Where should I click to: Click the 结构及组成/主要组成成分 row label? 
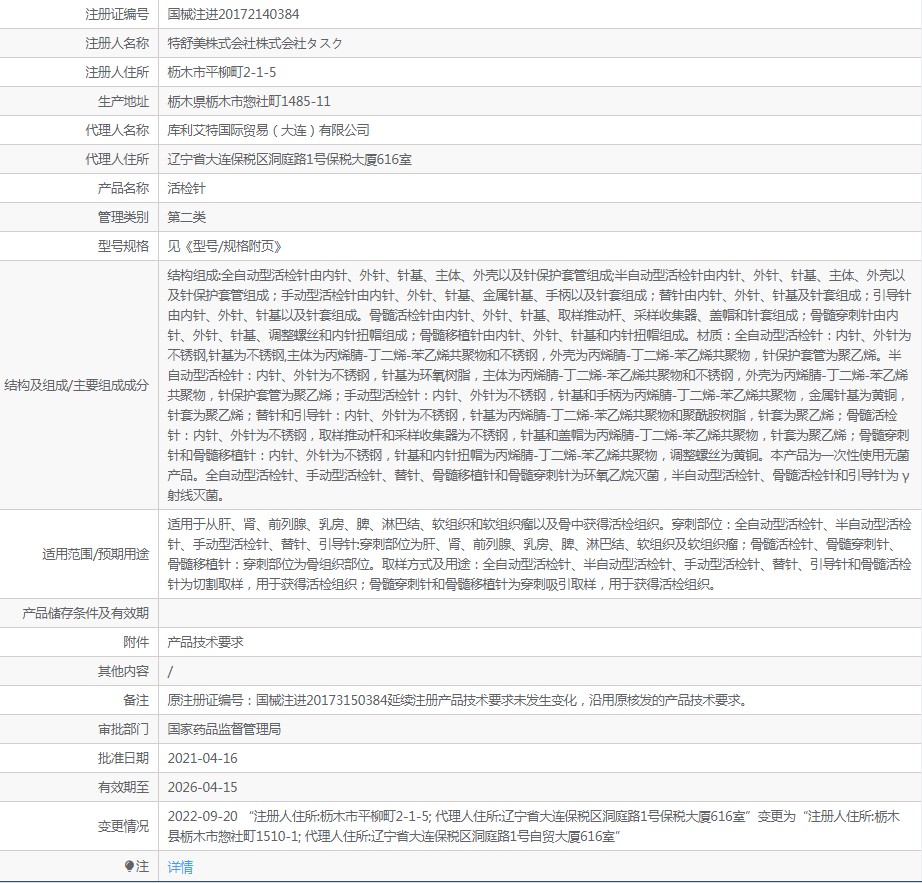pyautogui.click(x=76, y=385)
